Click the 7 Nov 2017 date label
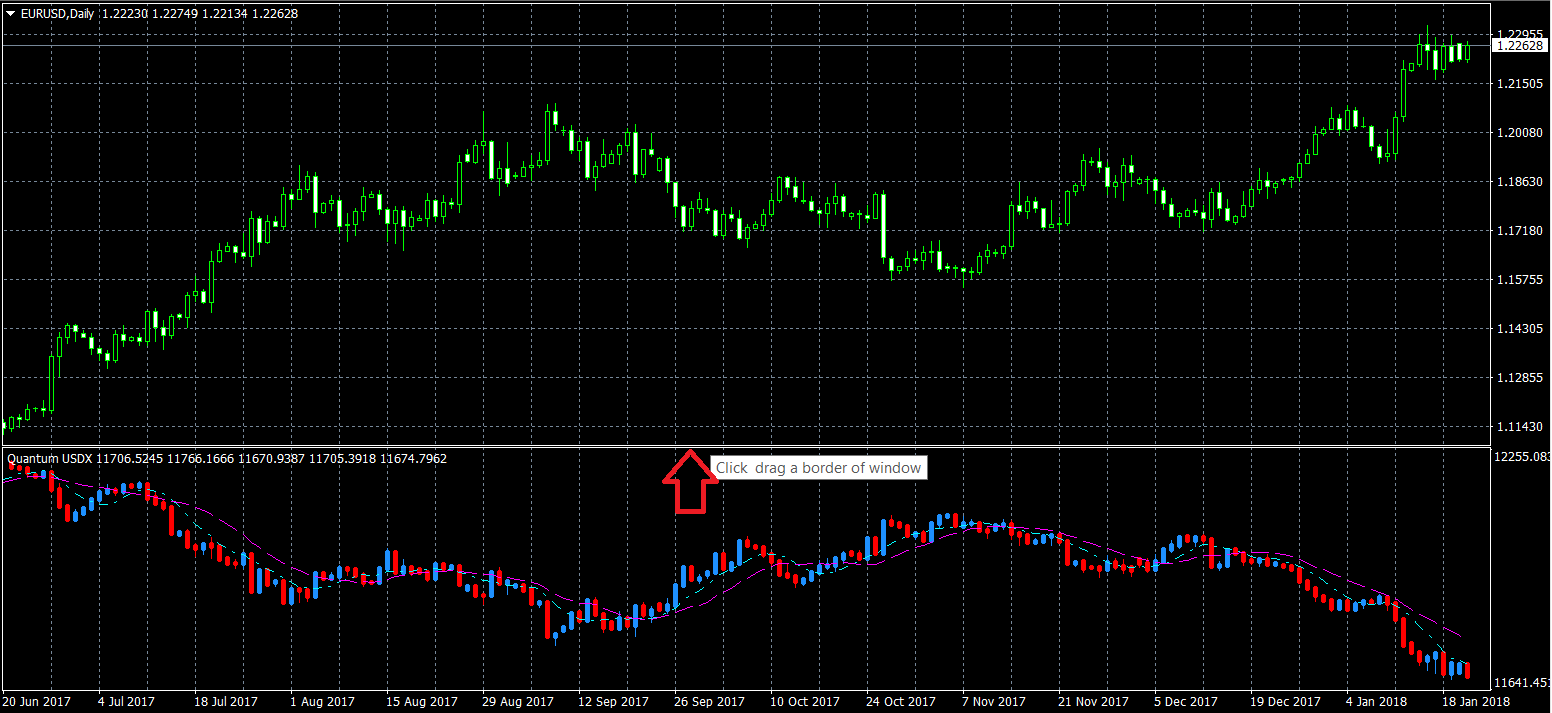The width and height of the screenshot is (1552, 713). pos(994,702)
